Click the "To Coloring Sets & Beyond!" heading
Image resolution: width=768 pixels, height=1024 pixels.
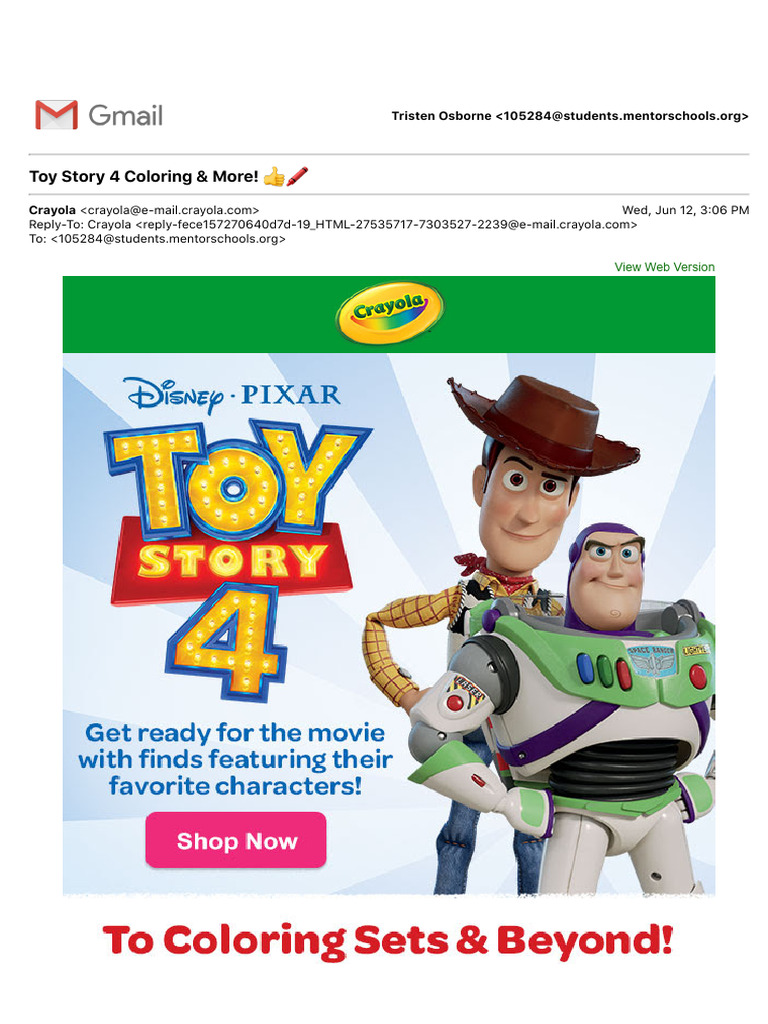coord(388,941)
